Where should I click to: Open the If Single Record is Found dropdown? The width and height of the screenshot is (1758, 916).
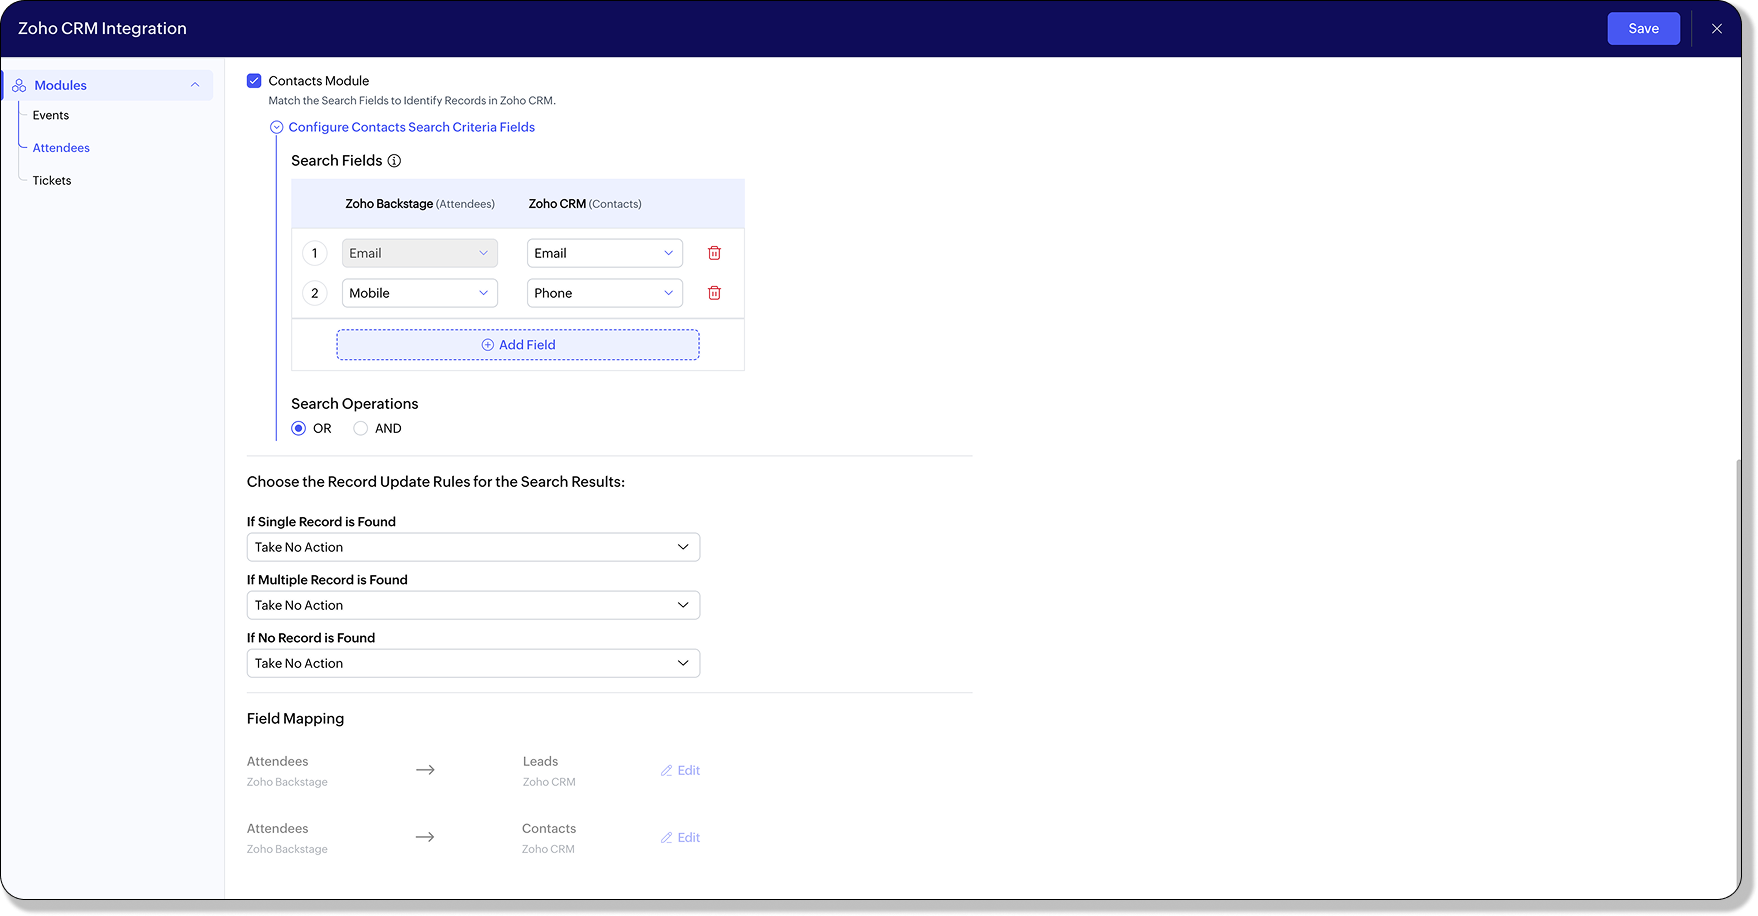click(473, 547)
